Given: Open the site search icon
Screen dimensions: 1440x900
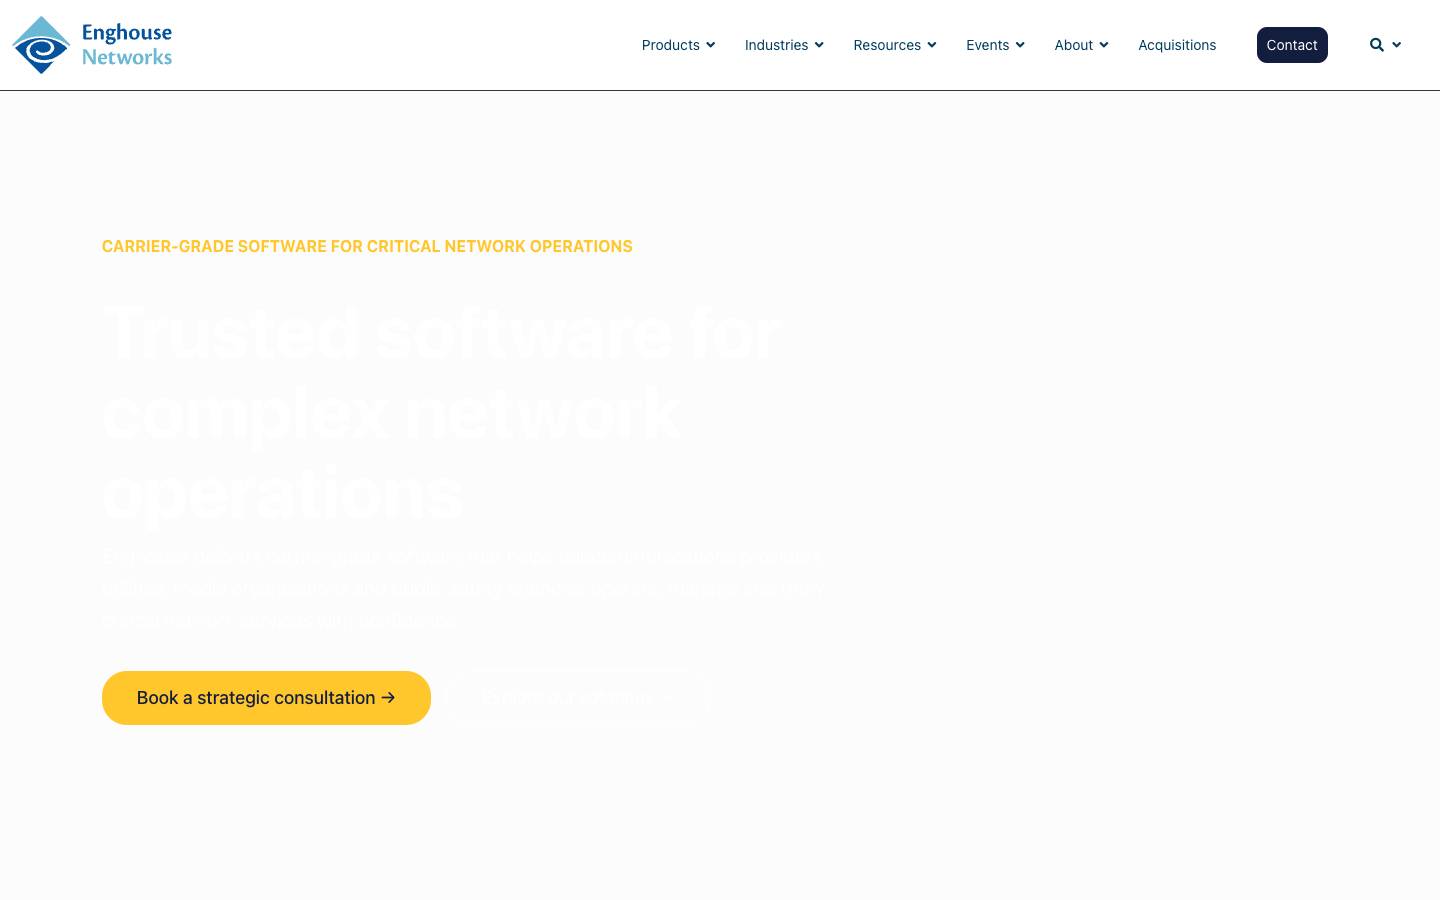Looking at the screenshot, I should click(x=1377, y=45).
